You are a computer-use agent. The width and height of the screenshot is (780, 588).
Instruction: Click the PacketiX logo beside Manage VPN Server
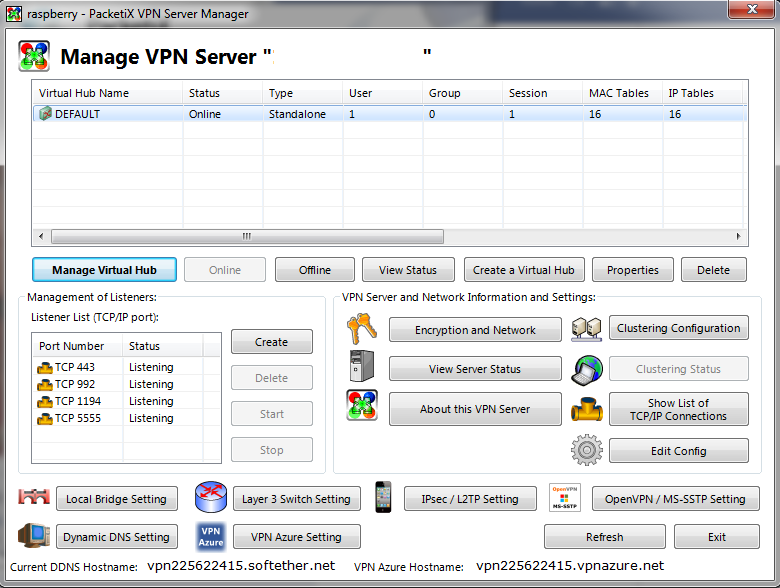pyautogui.click(x=34, y=56)
